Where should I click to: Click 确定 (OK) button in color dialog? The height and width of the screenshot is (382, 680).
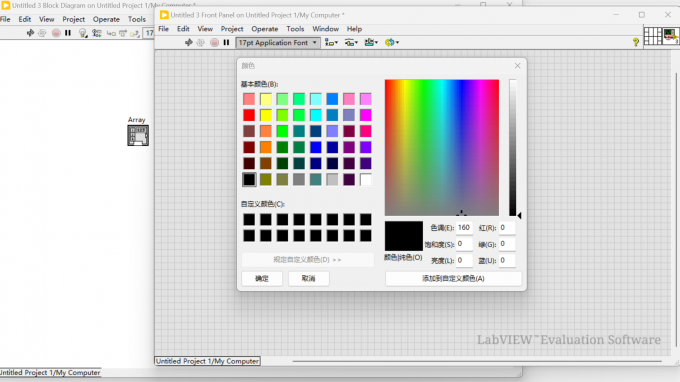(262, 278)
